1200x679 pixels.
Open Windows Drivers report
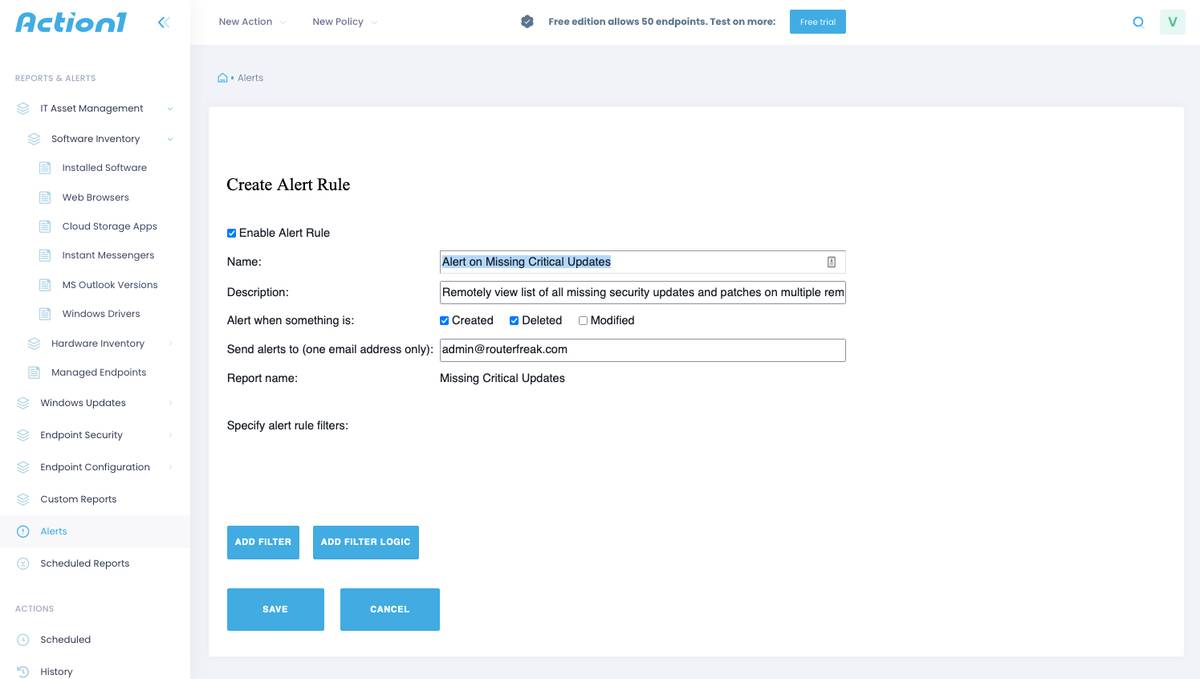click(100, 314)
